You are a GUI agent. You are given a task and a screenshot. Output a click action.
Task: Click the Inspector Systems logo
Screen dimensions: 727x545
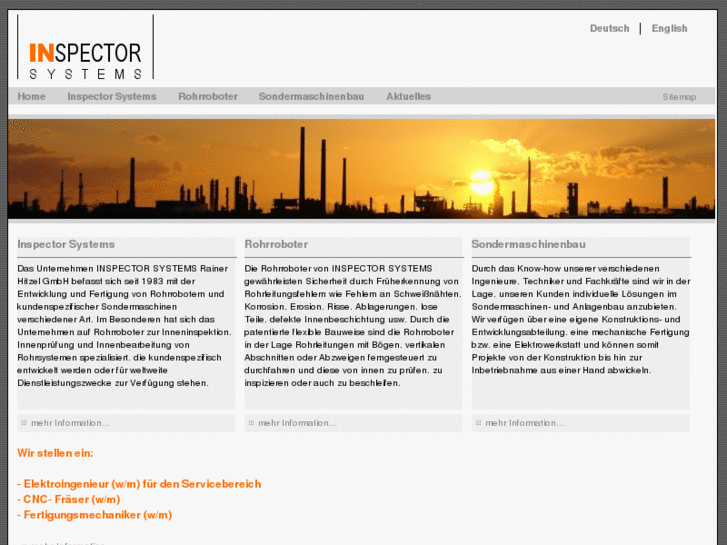[x=85, y=47]
